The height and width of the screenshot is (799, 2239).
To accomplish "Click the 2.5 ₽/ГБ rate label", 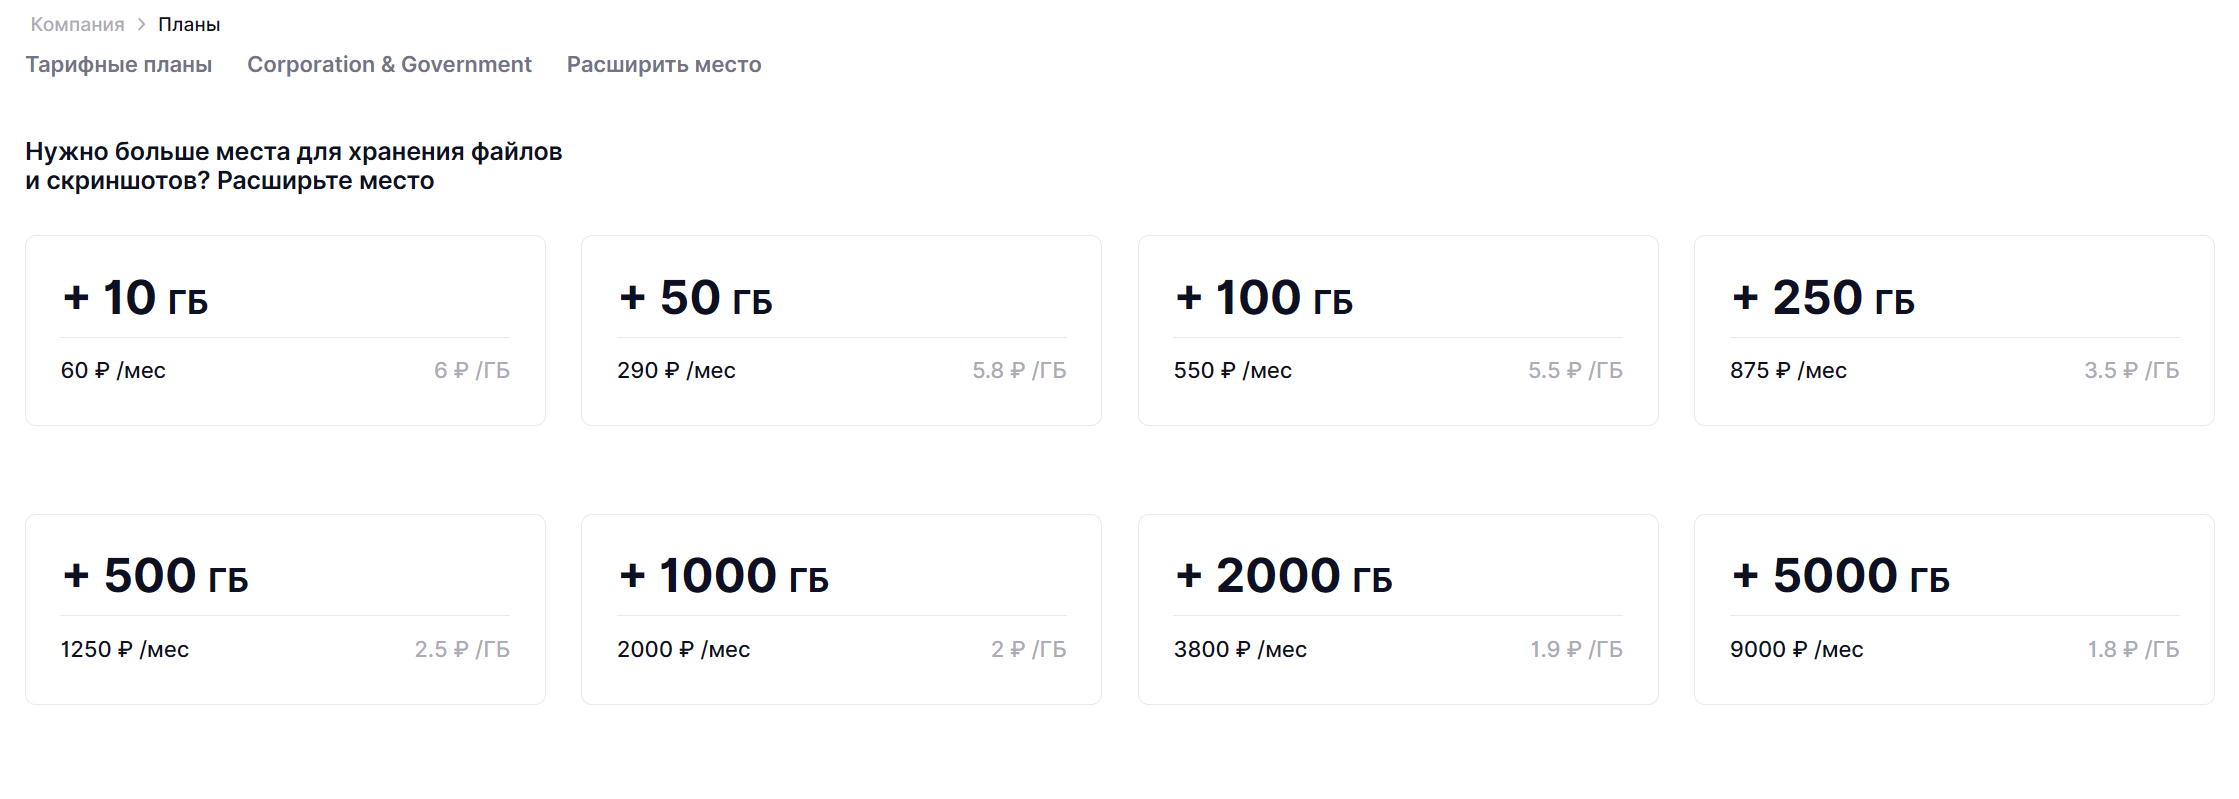I will (462, 650).
